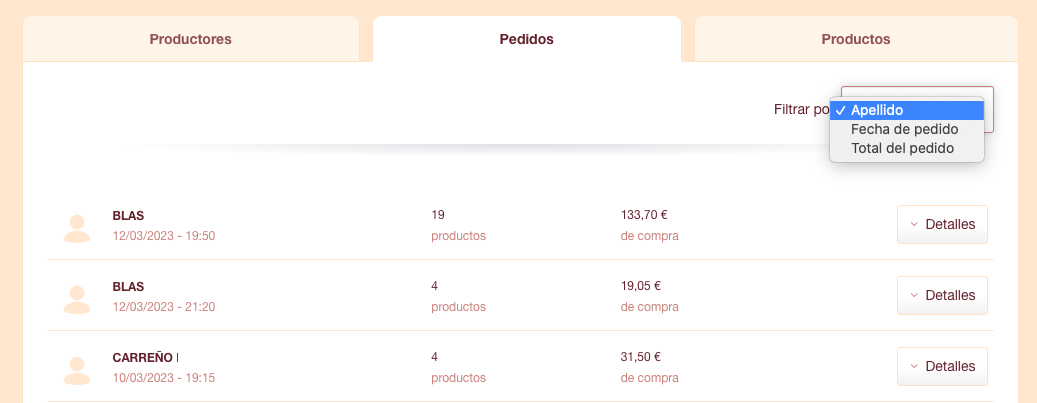Screen dimensions: 1037x403
Task: Click the CARREÑO order avatar icon
Action: click(x=77, y=371)
